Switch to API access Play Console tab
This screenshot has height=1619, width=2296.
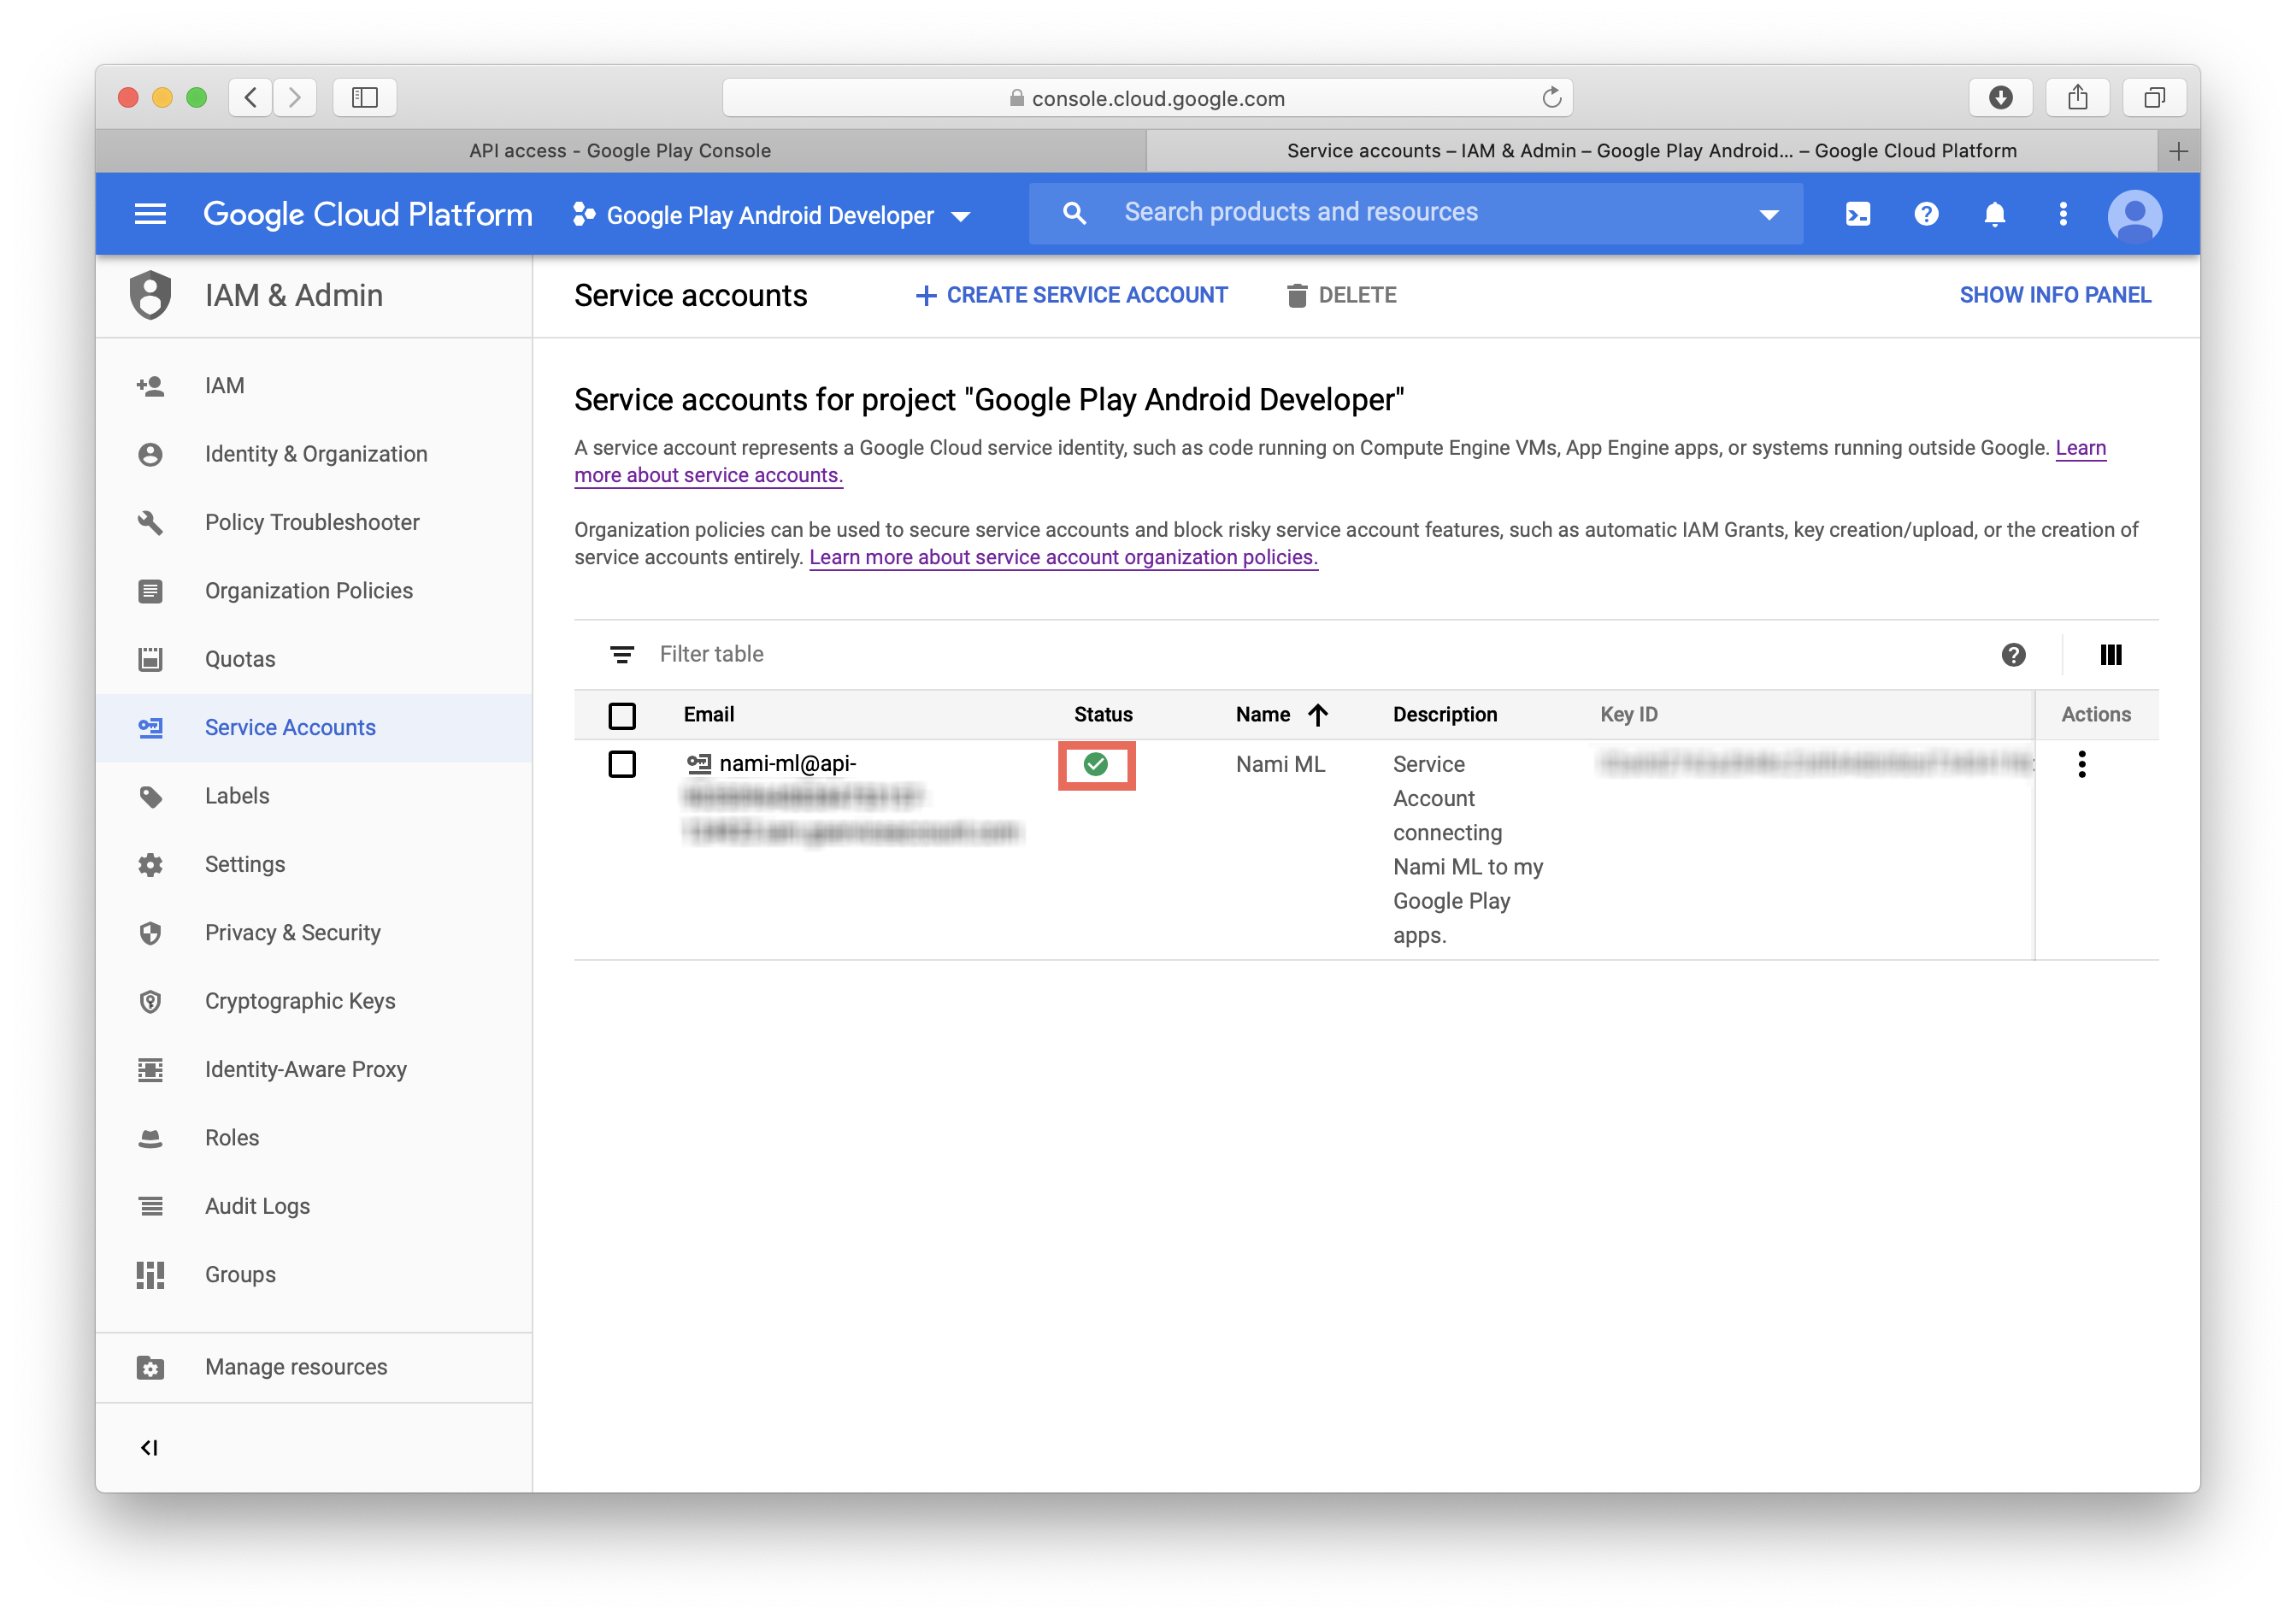(x=620, y=151)
